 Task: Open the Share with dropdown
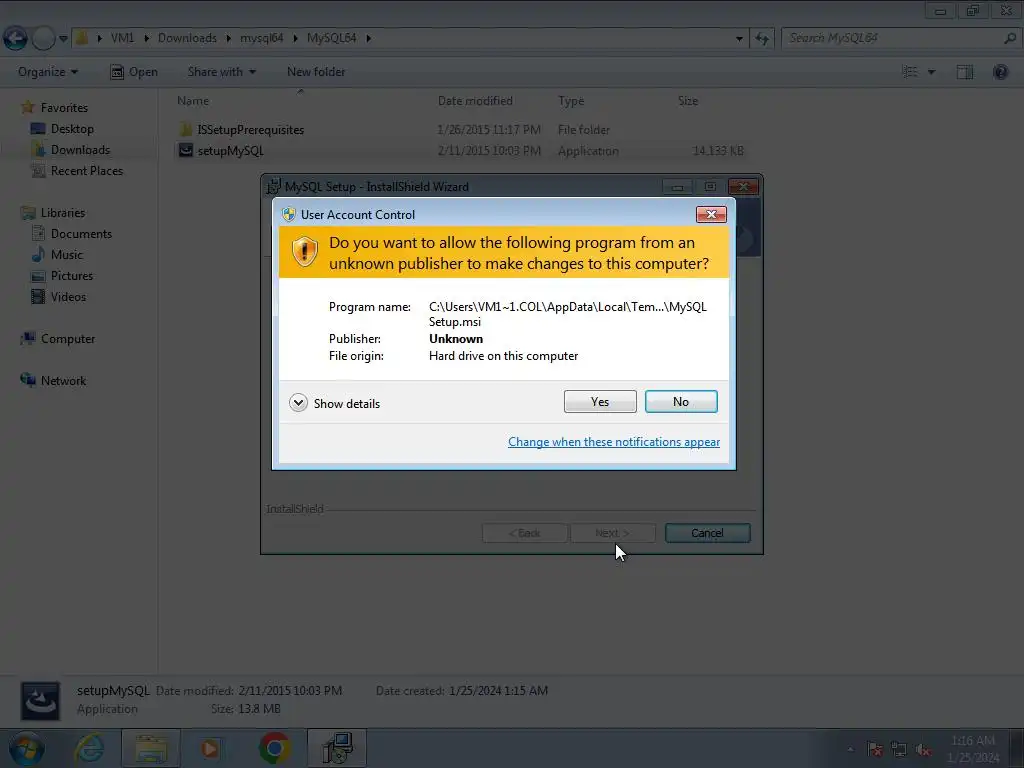point(221,72)
